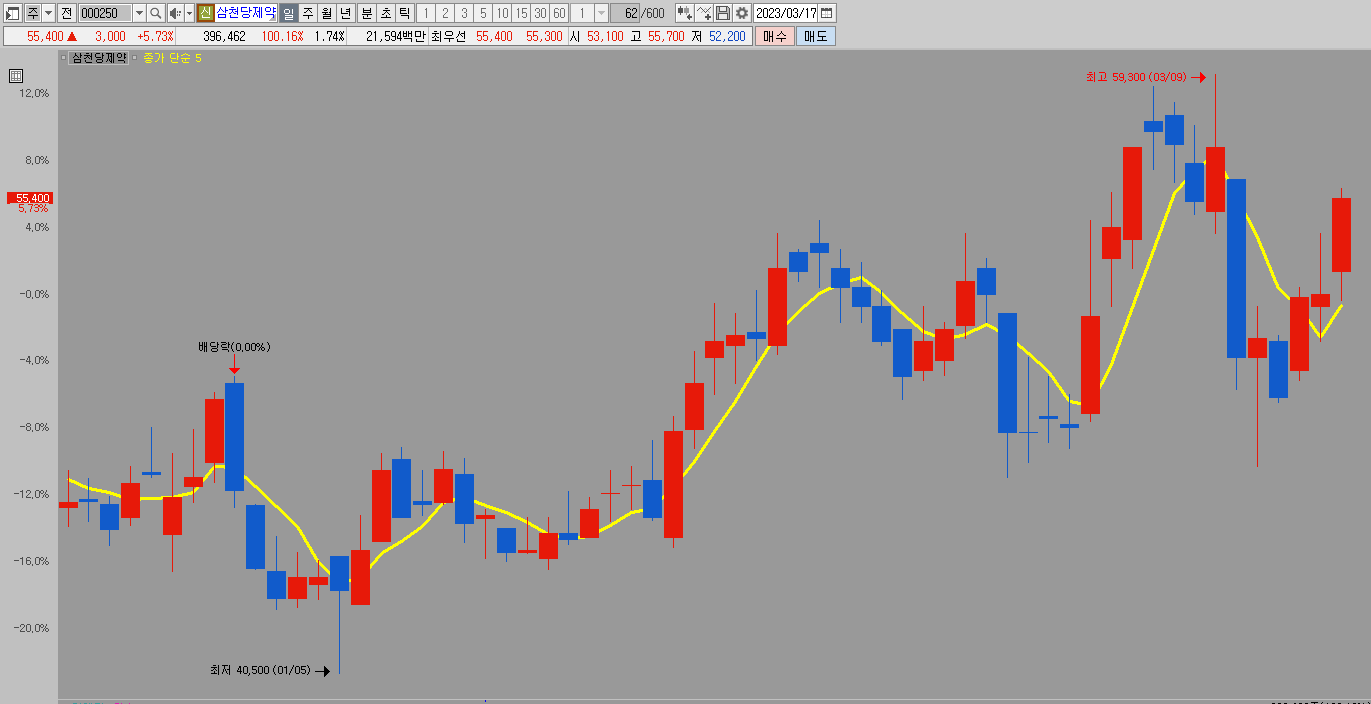Select the 30 interval preset button
The image size is (1371, 704).
(540, 13)
